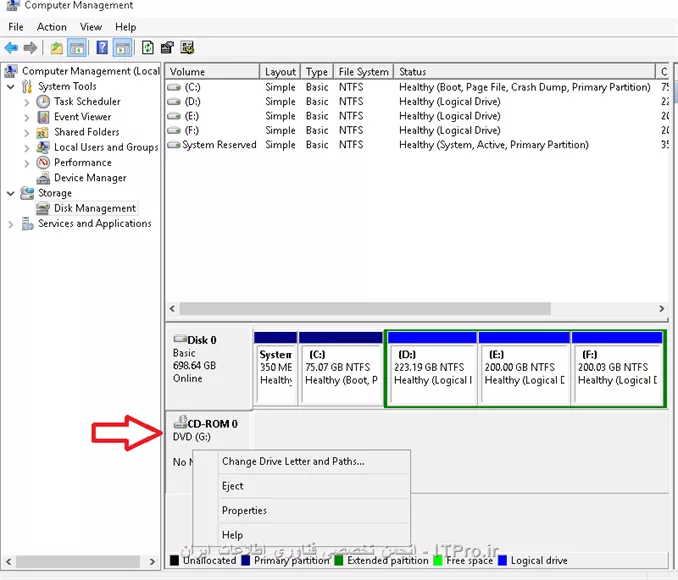
Task: Click the Computer Management root icon
Action: [x=11, y=71]
